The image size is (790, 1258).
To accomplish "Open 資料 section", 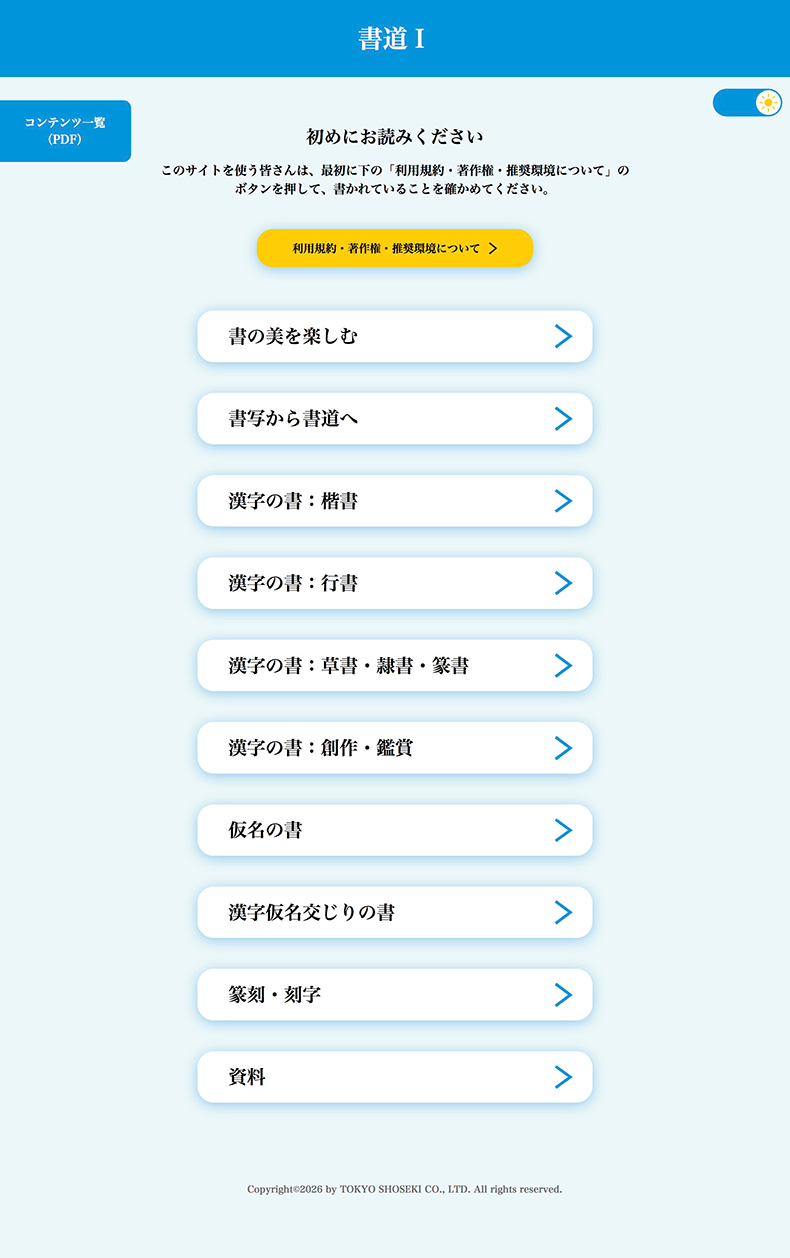I will [x=394, y=1077].
